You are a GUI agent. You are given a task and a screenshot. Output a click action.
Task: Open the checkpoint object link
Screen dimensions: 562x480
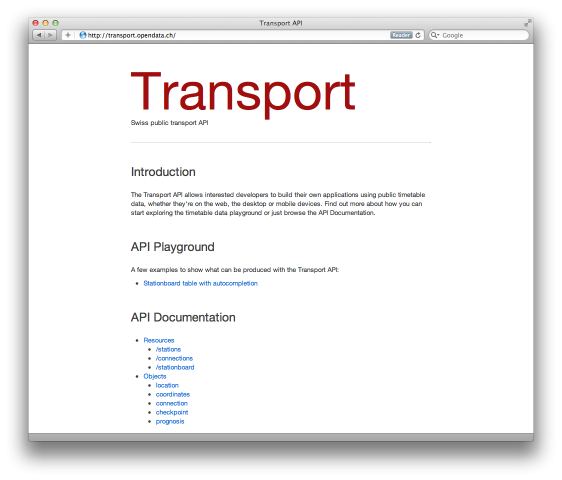tap(172, 412)
